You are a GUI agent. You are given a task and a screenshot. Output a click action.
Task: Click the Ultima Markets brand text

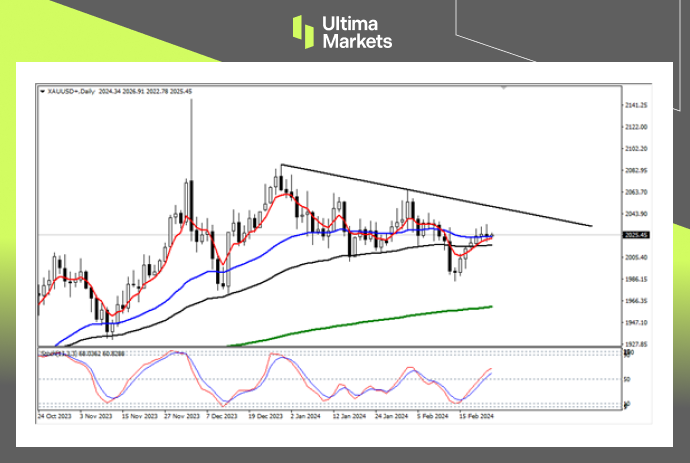pos(357,31)
